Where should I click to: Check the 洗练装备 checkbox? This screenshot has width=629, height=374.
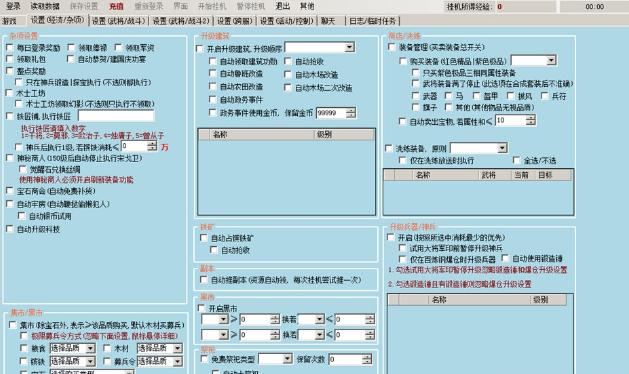point(388,148)
